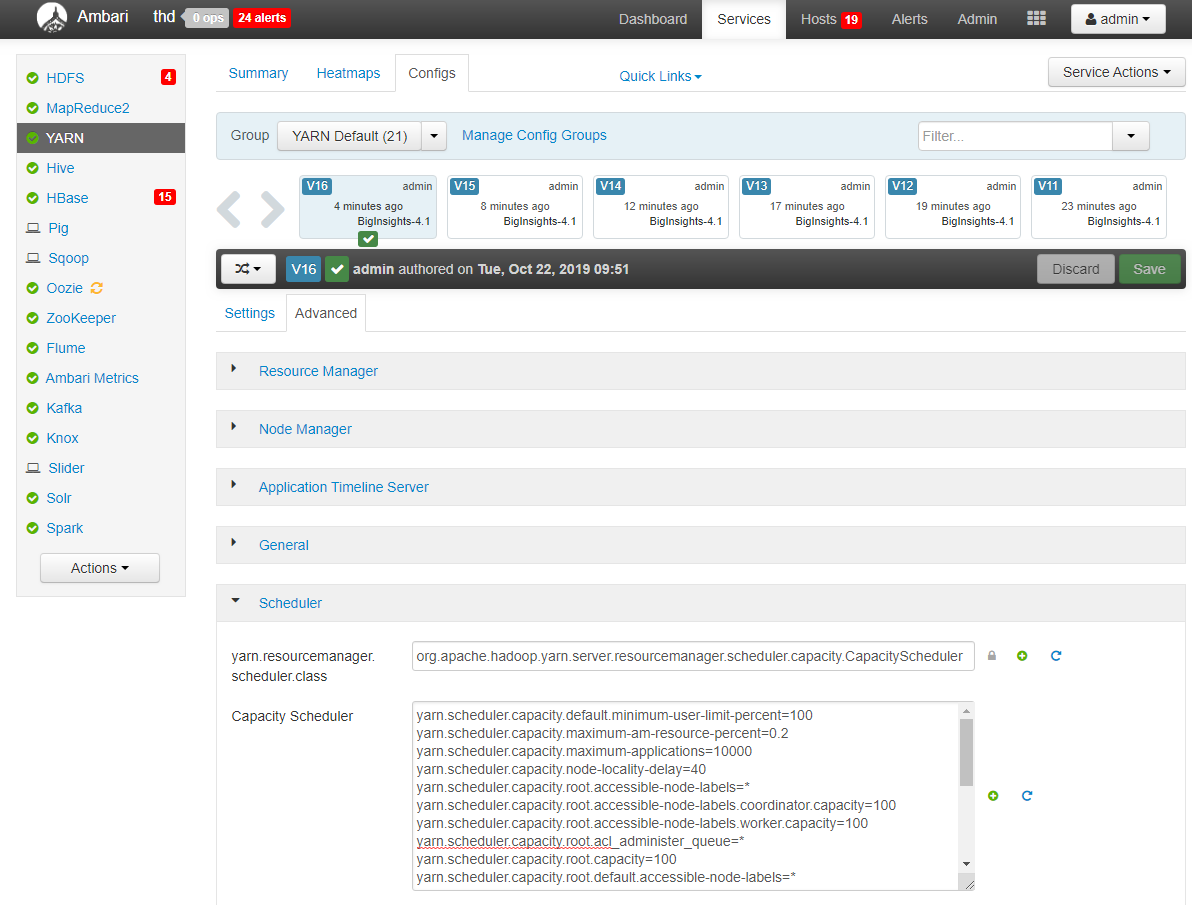Open Alerts in the top navigation

(909, 19)
